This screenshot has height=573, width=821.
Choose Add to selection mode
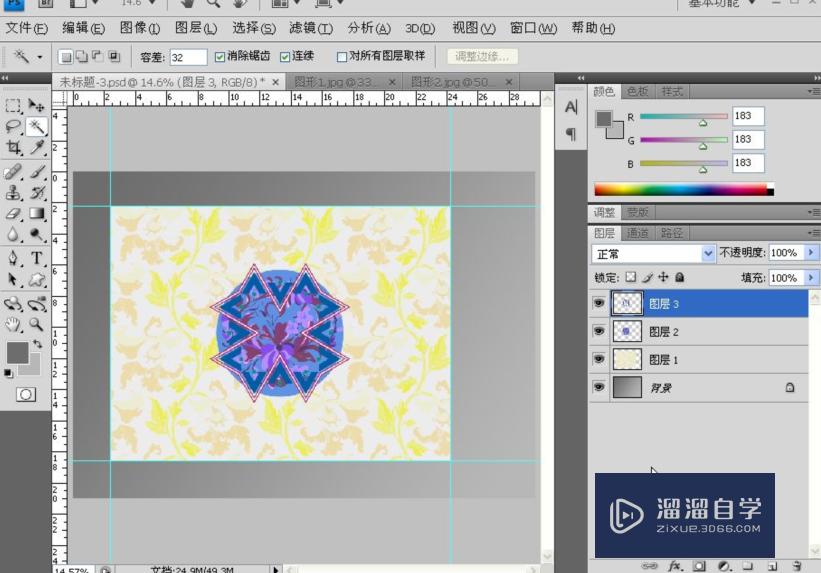tap(82, 57)
